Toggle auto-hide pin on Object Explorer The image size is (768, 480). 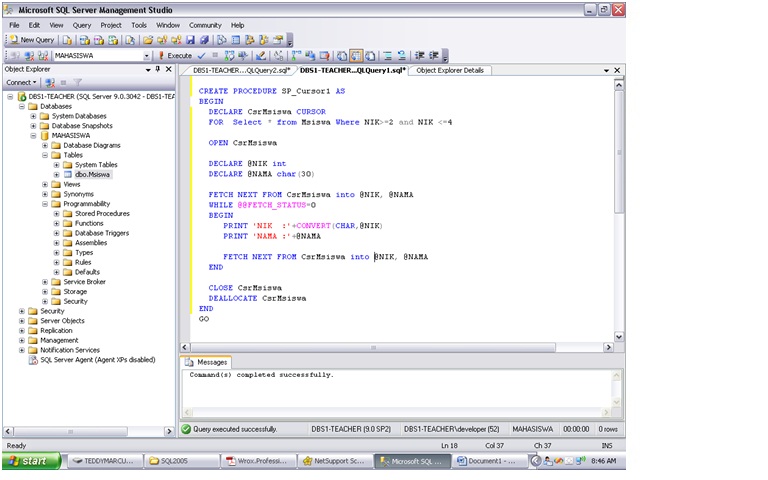pyautogui.click(x=158, y=70)
